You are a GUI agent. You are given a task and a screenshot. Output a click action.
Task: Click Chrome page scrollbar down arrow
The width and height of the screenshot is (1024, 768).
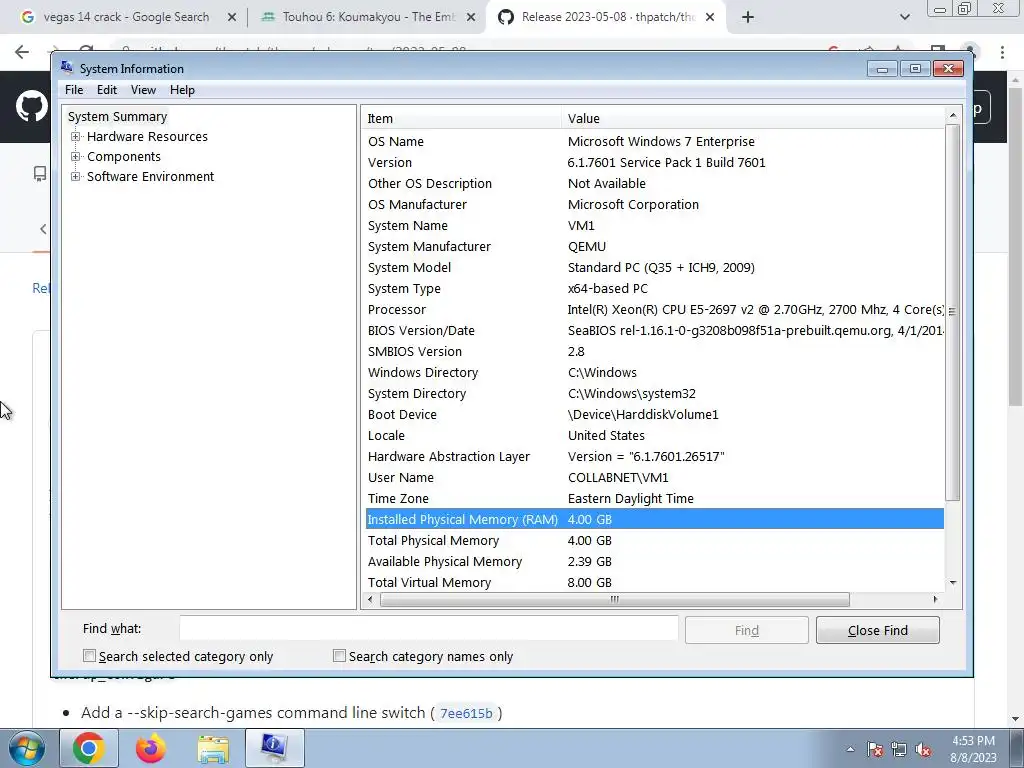tap(1016, 719)
